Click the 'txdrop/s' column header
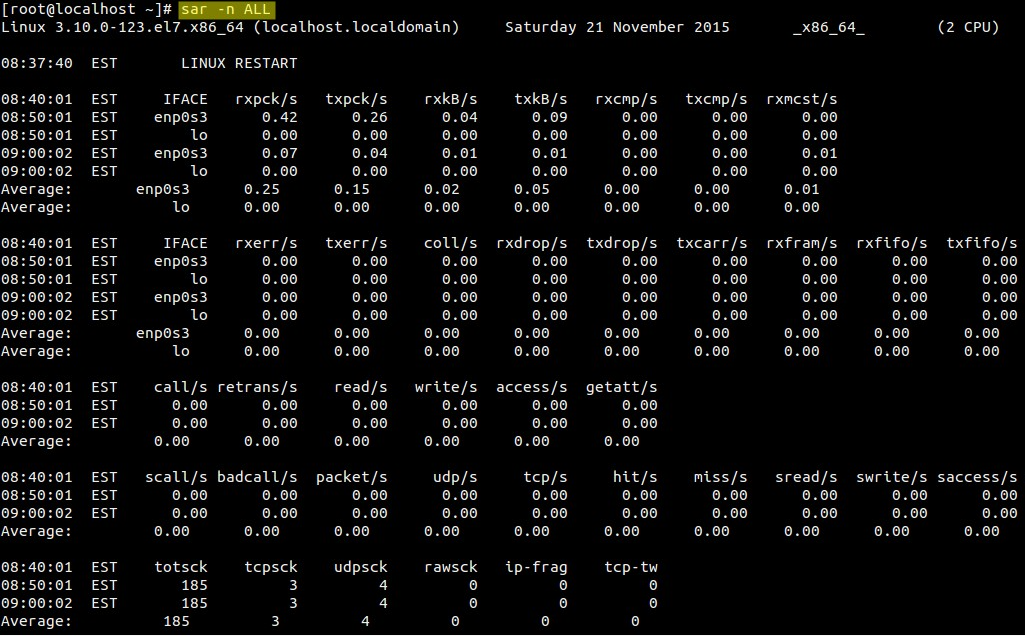This screenshot has width=1025, height=636. tap(622, 243)
